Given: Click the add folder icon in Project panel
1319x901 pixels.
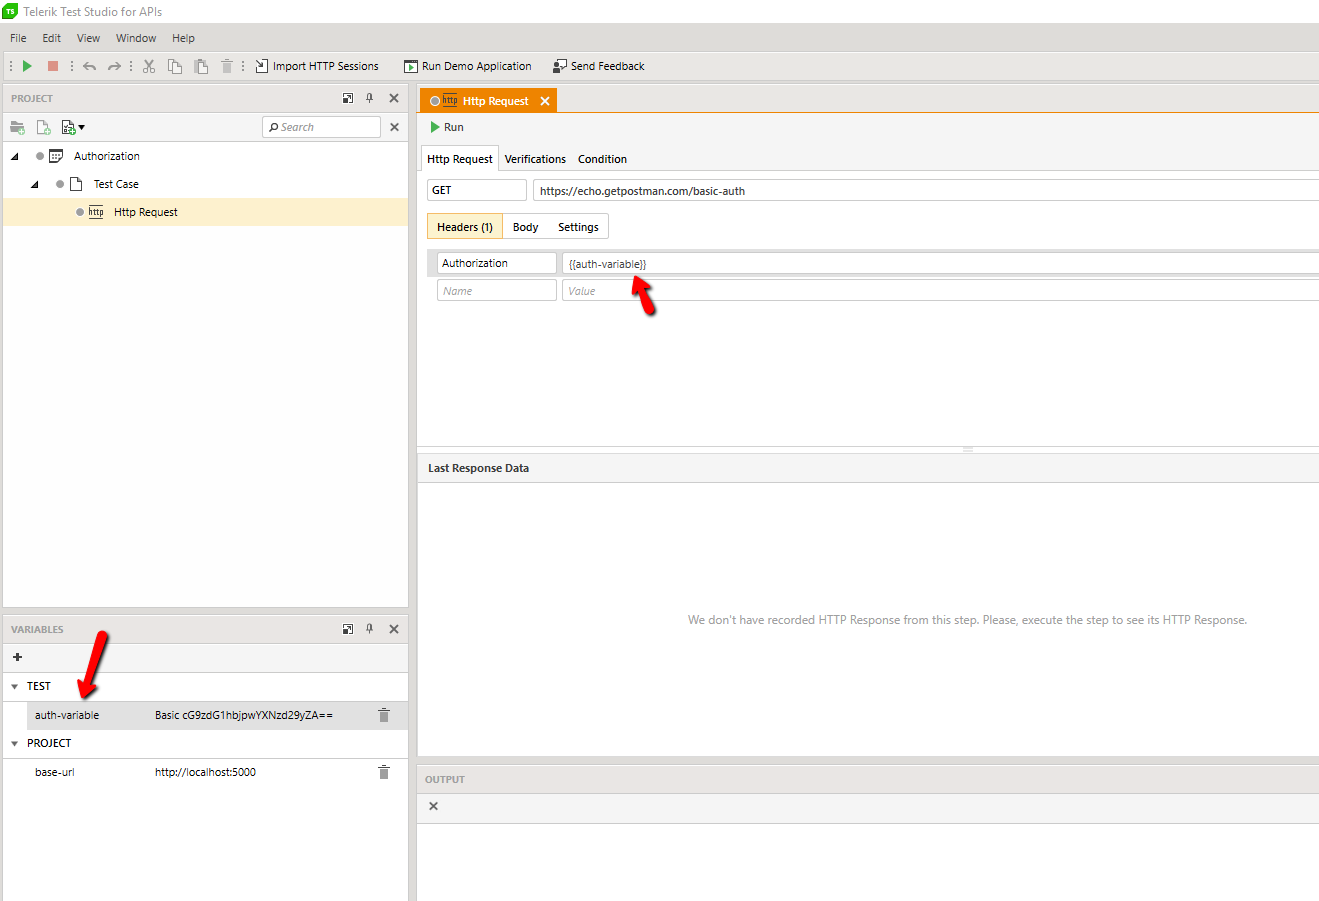Looking at the screenshot, I should point(17,127).
